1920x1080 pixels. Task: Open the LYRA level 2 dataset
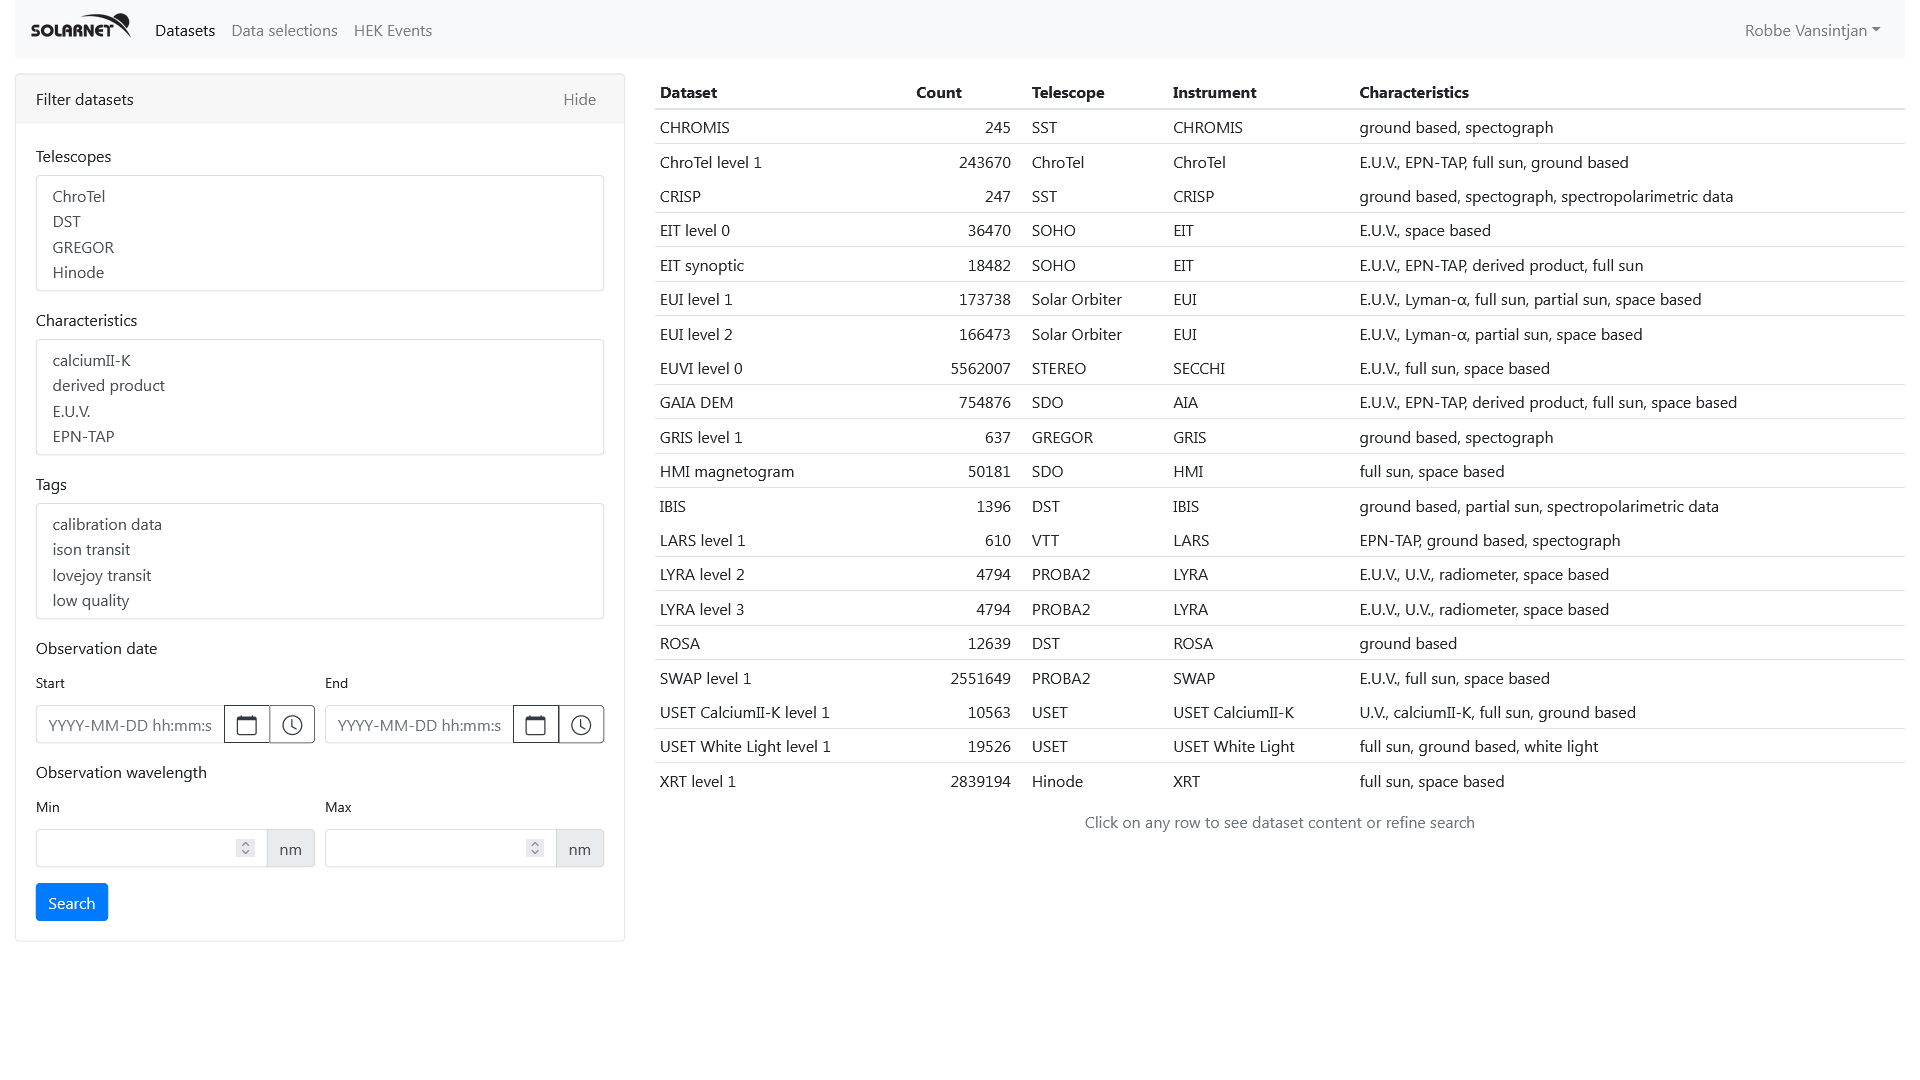1279,574
